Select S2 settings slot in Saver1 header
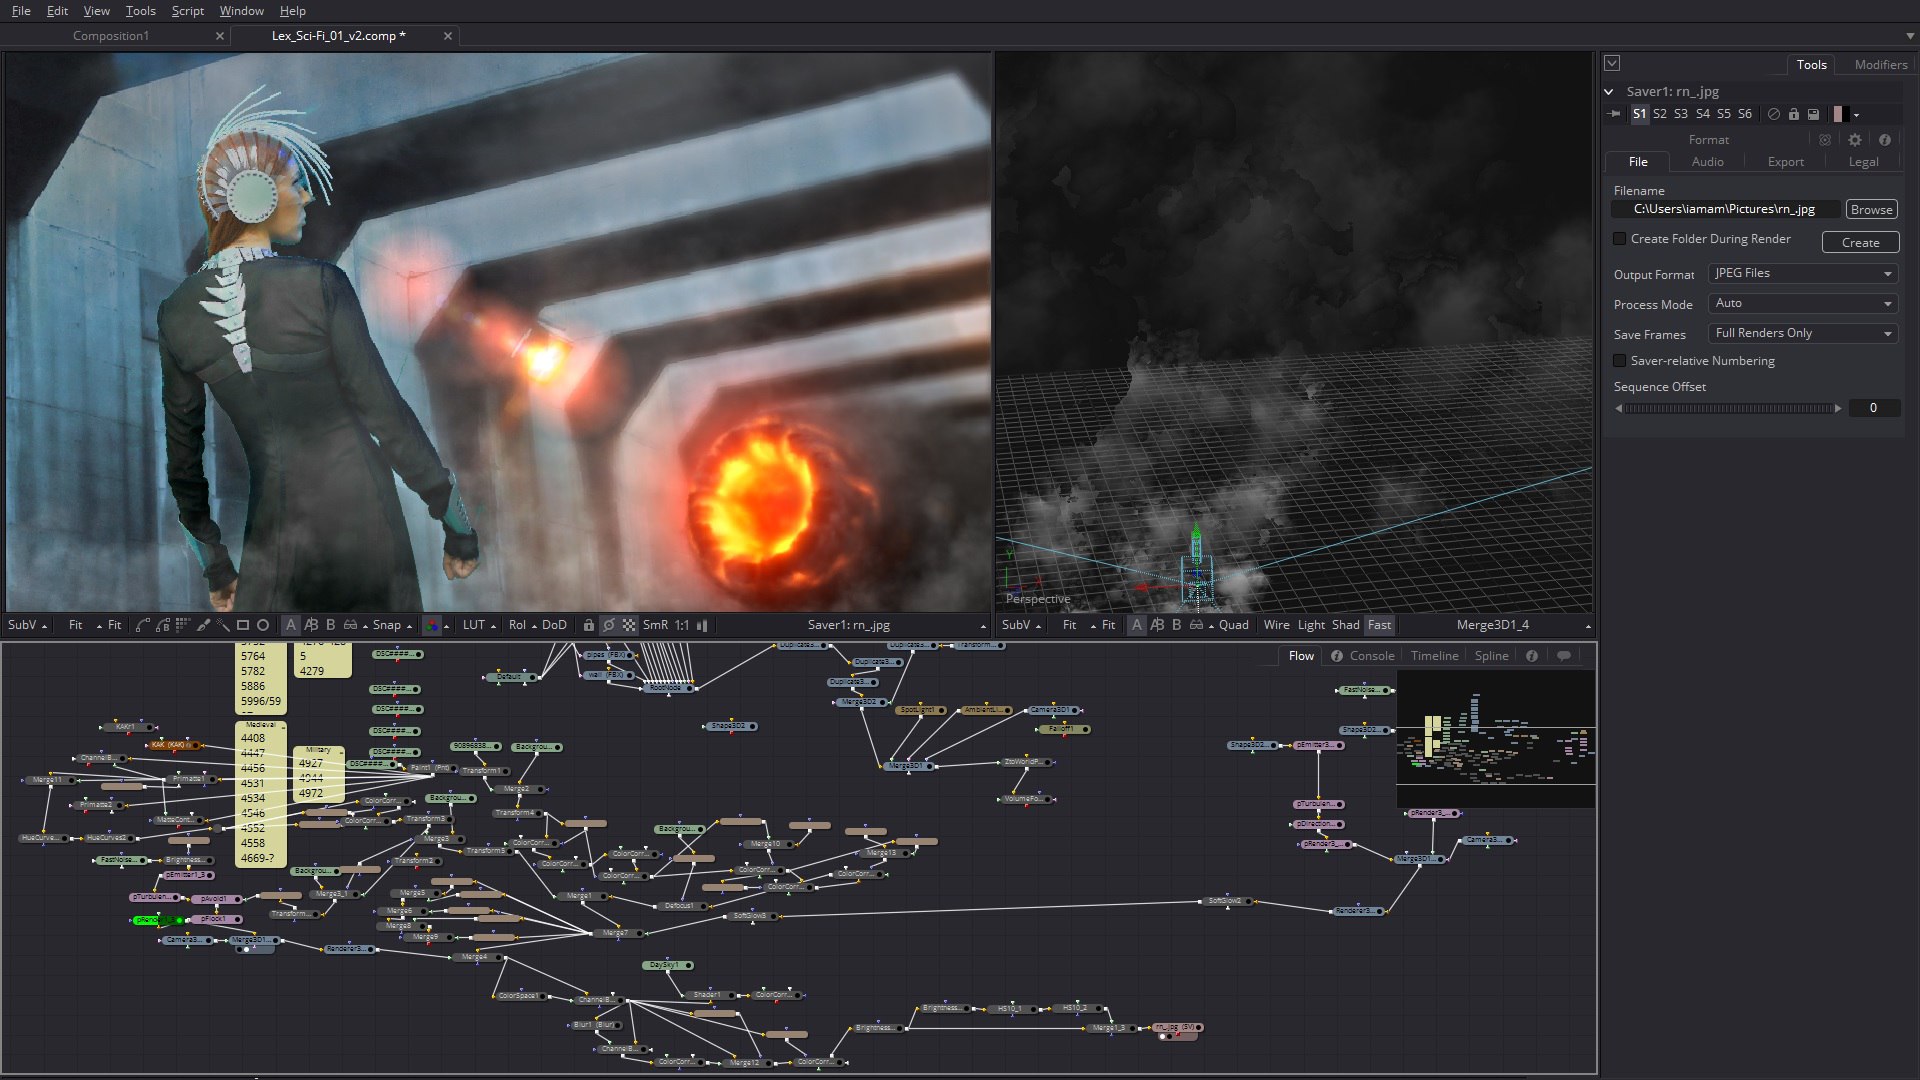Screen dimensions: 1920x1080 tap(1660, 114)
